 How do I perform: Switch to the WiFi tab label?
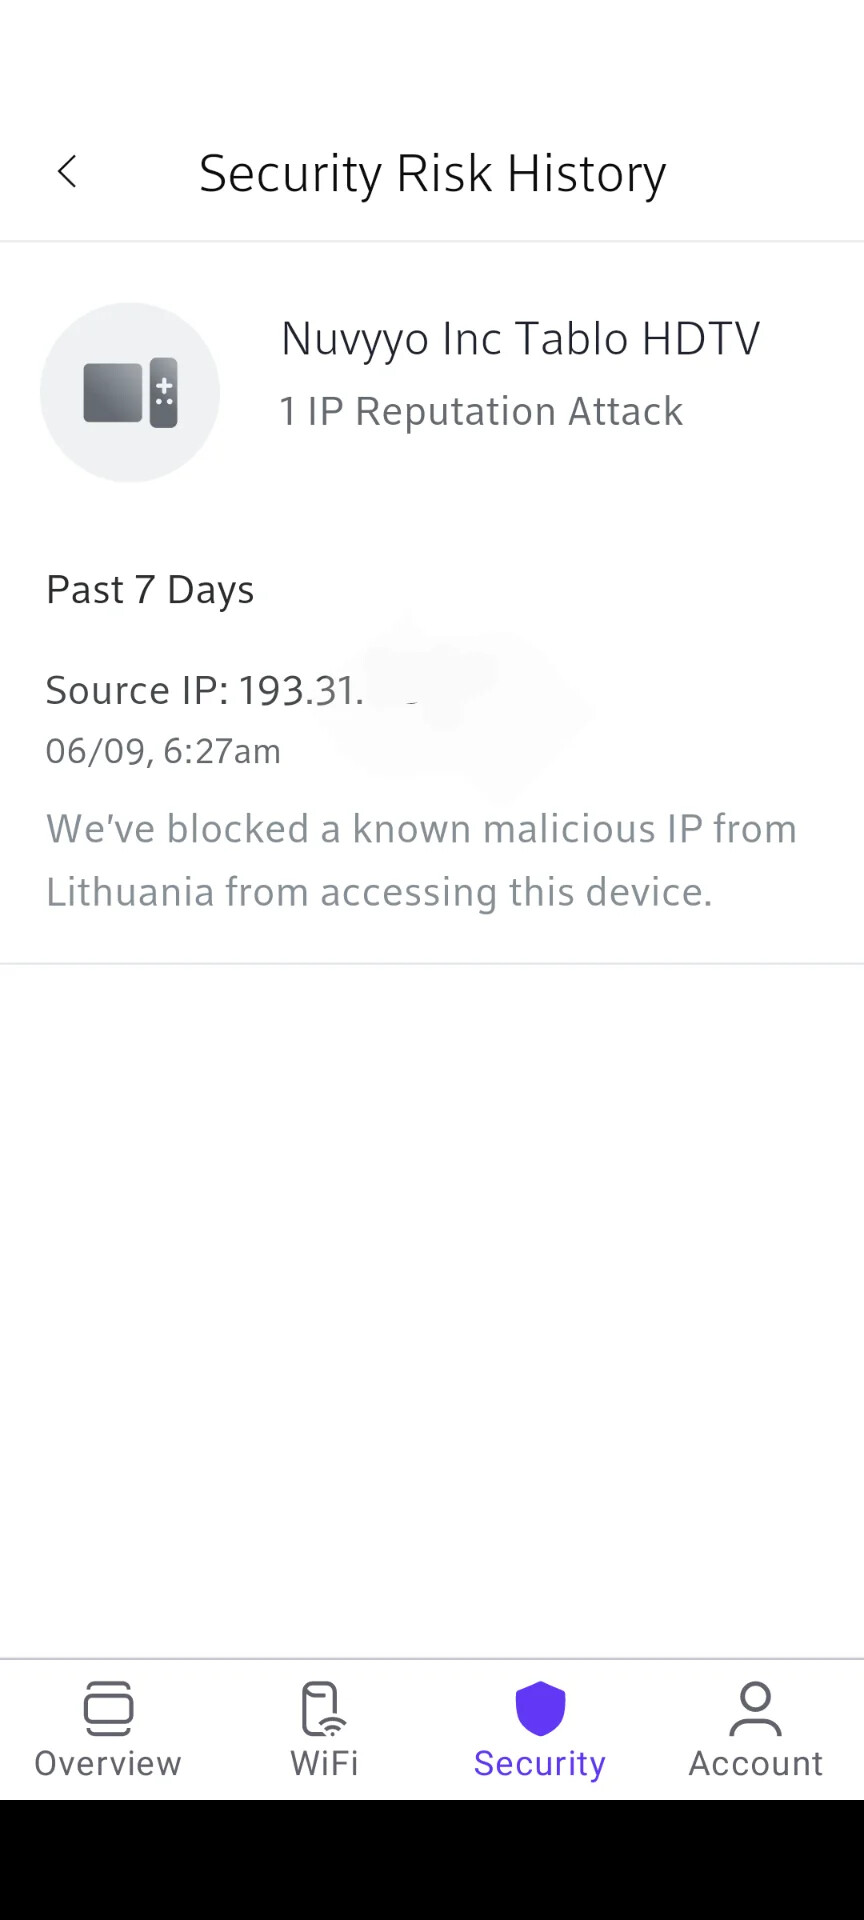(324, 1763)
